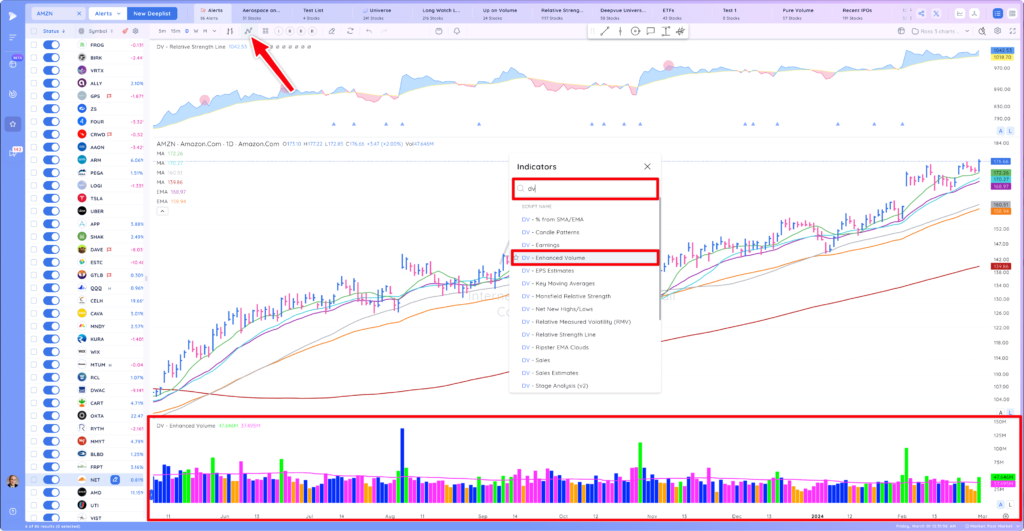Toggle the FROG alert status switch
The image size is (1024, 531).
pyautogui.click(x=51, y=45)
